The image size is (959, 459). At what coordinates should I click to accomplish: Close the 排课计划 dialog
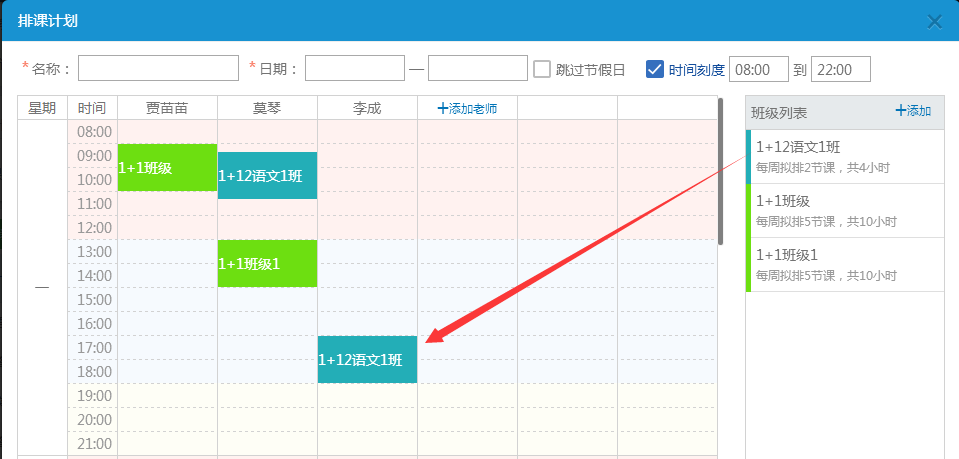(935, 21)
